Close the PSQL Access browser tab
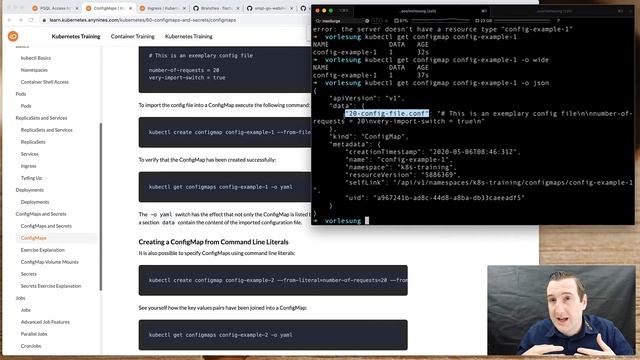 pos(77,8)
